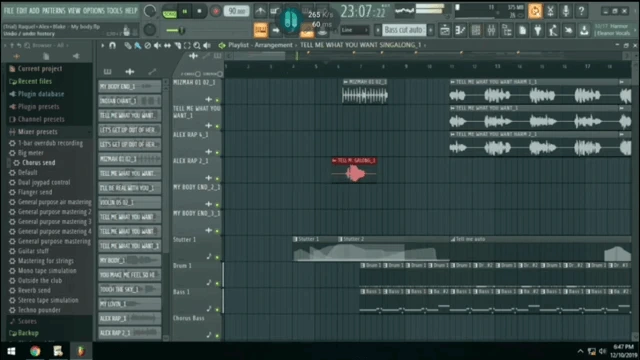Screen dimensions: 640x360
Task: Click the microphone recording icon
Action: (566, 11)
